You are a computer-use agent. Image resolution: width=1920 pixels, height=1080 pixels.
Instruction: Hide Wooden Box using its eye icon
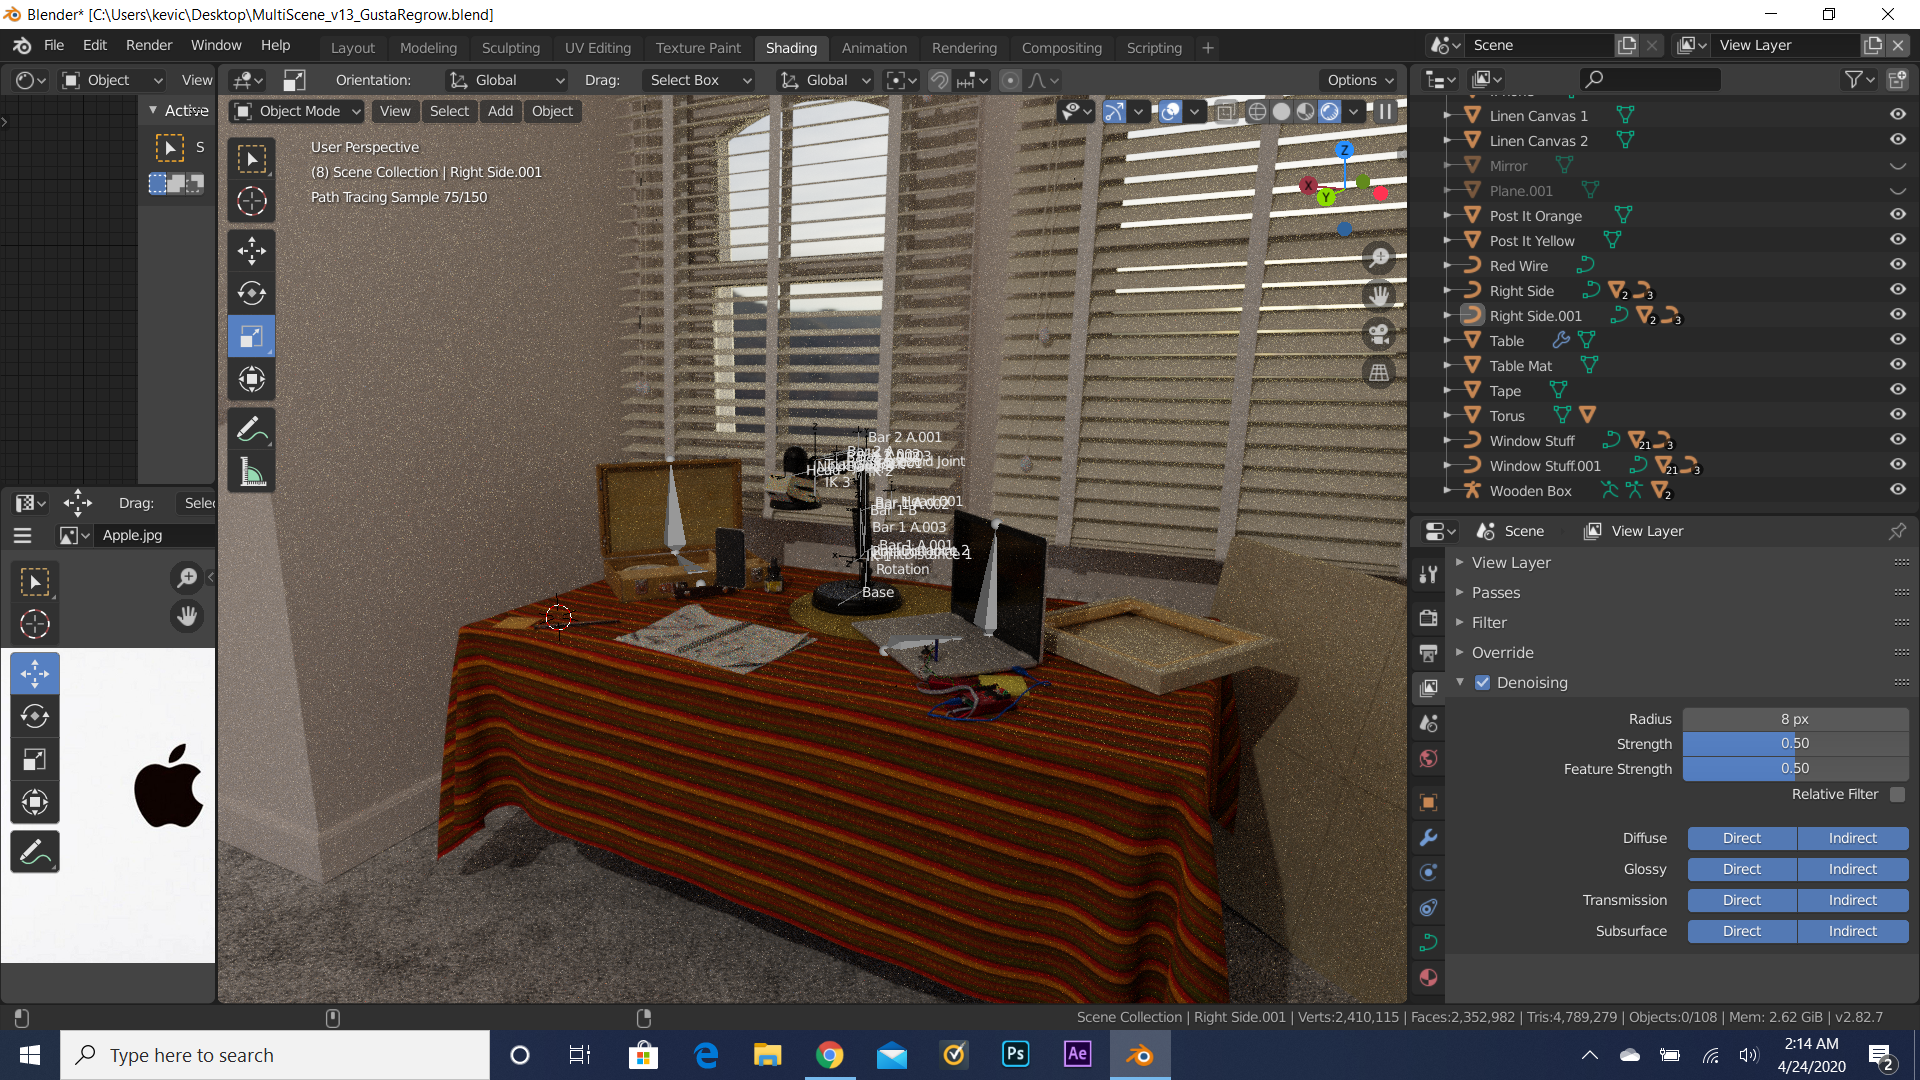1897,490
